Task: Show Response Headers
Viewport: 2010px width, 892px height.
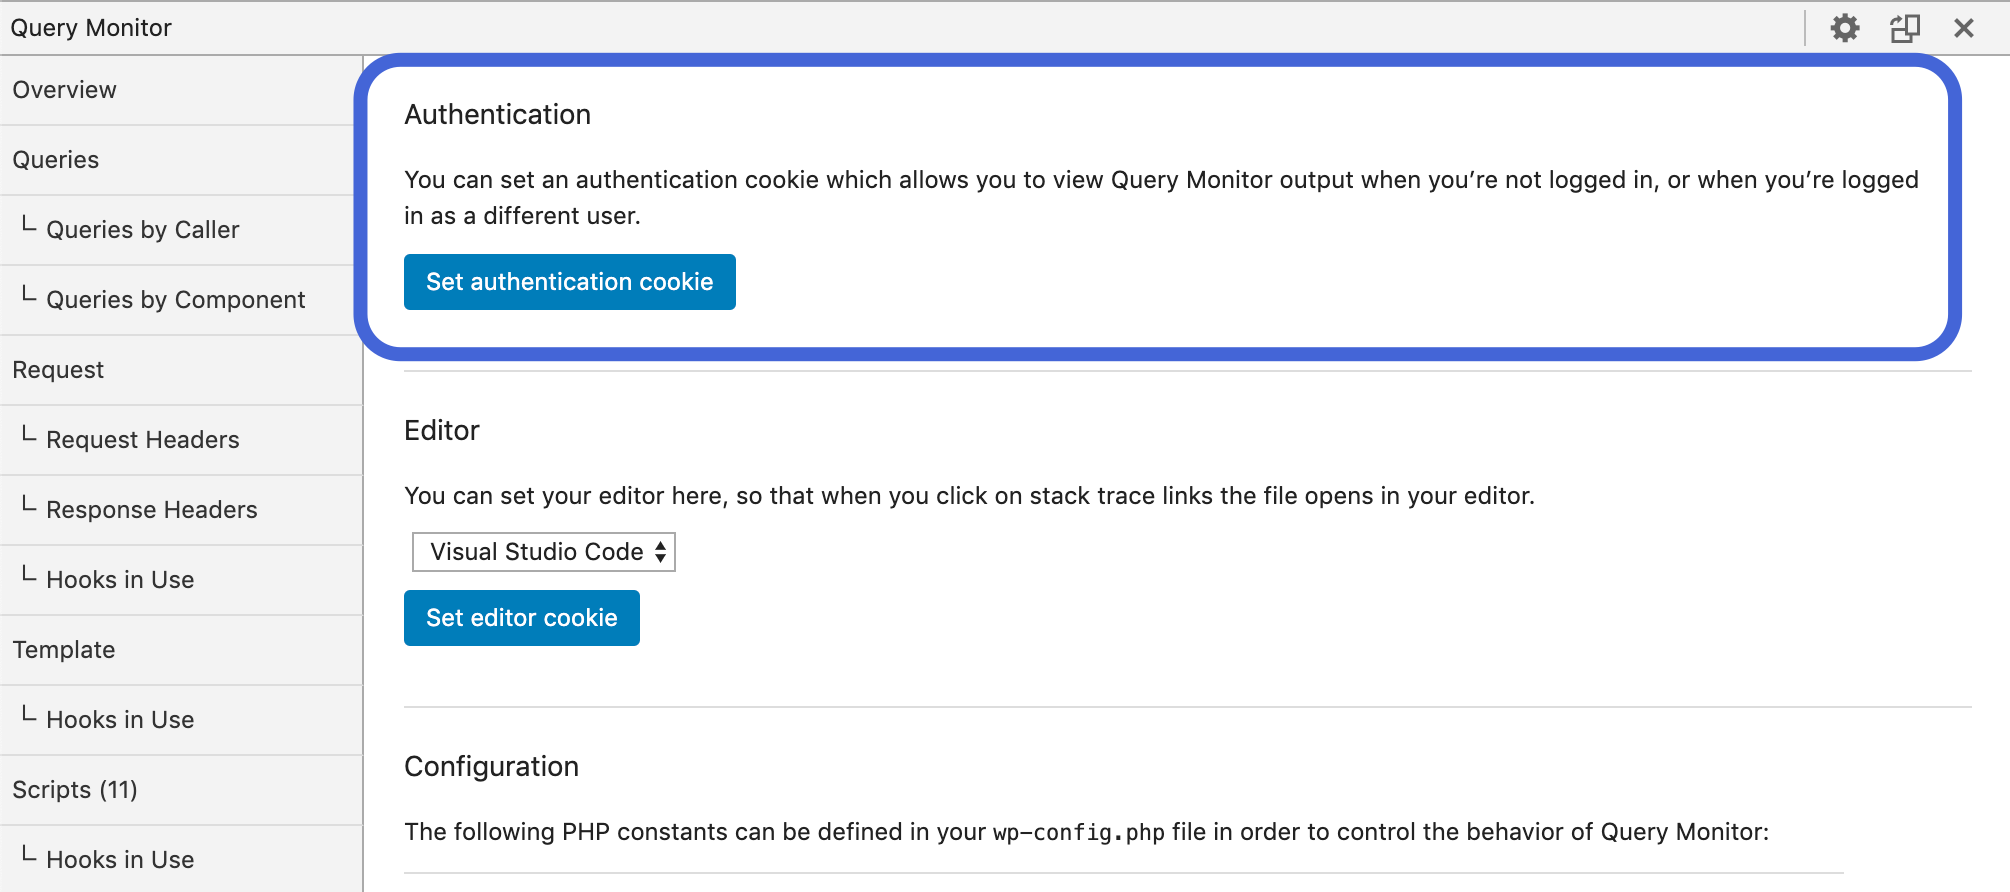Action: (151, 509)
